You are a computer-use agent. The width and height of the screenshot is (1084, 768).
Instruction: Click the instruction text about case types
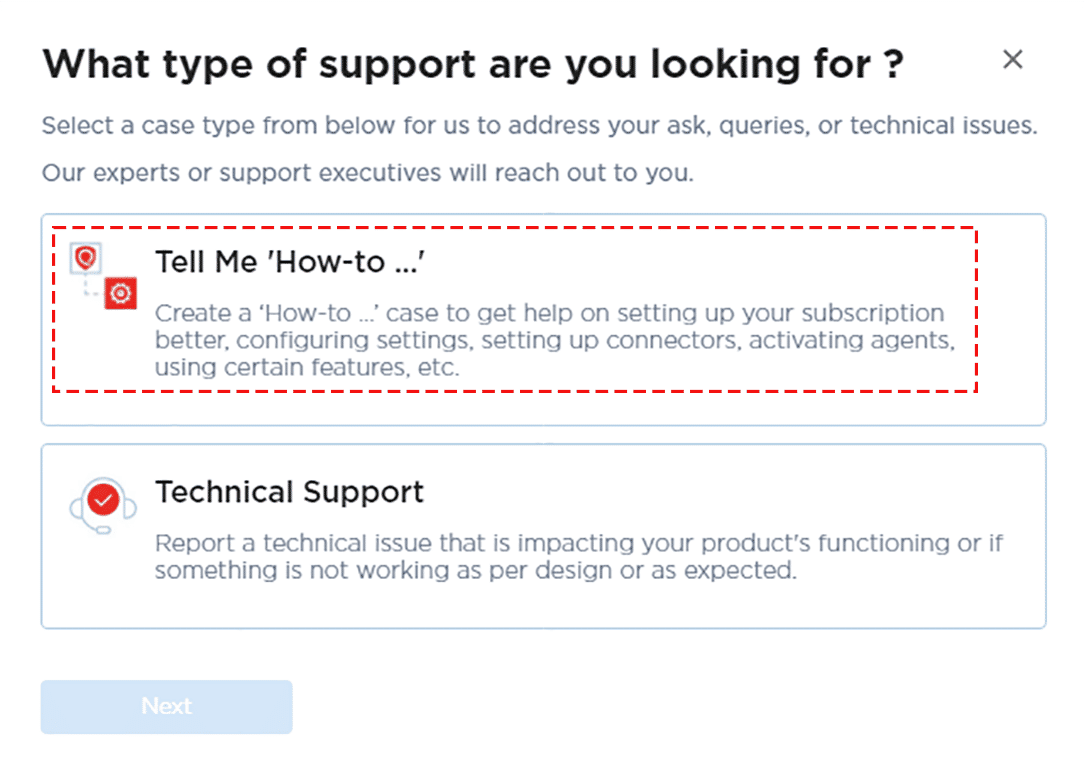pyautogui.click(x=538, y=125)
